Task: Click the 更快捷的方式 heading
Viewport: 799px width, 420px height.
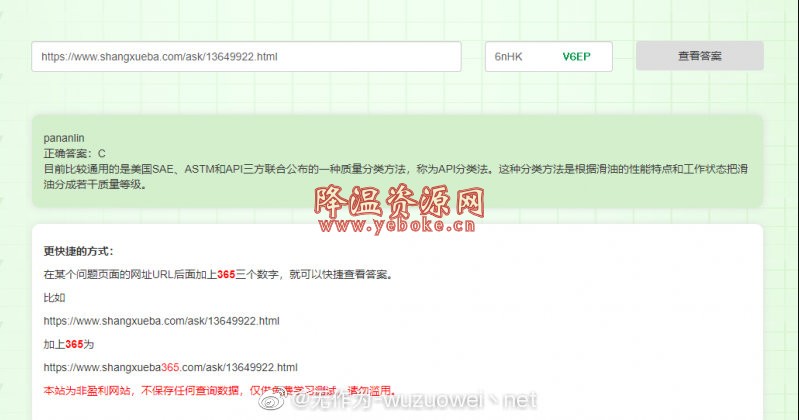Action: (x=78, y=251)
